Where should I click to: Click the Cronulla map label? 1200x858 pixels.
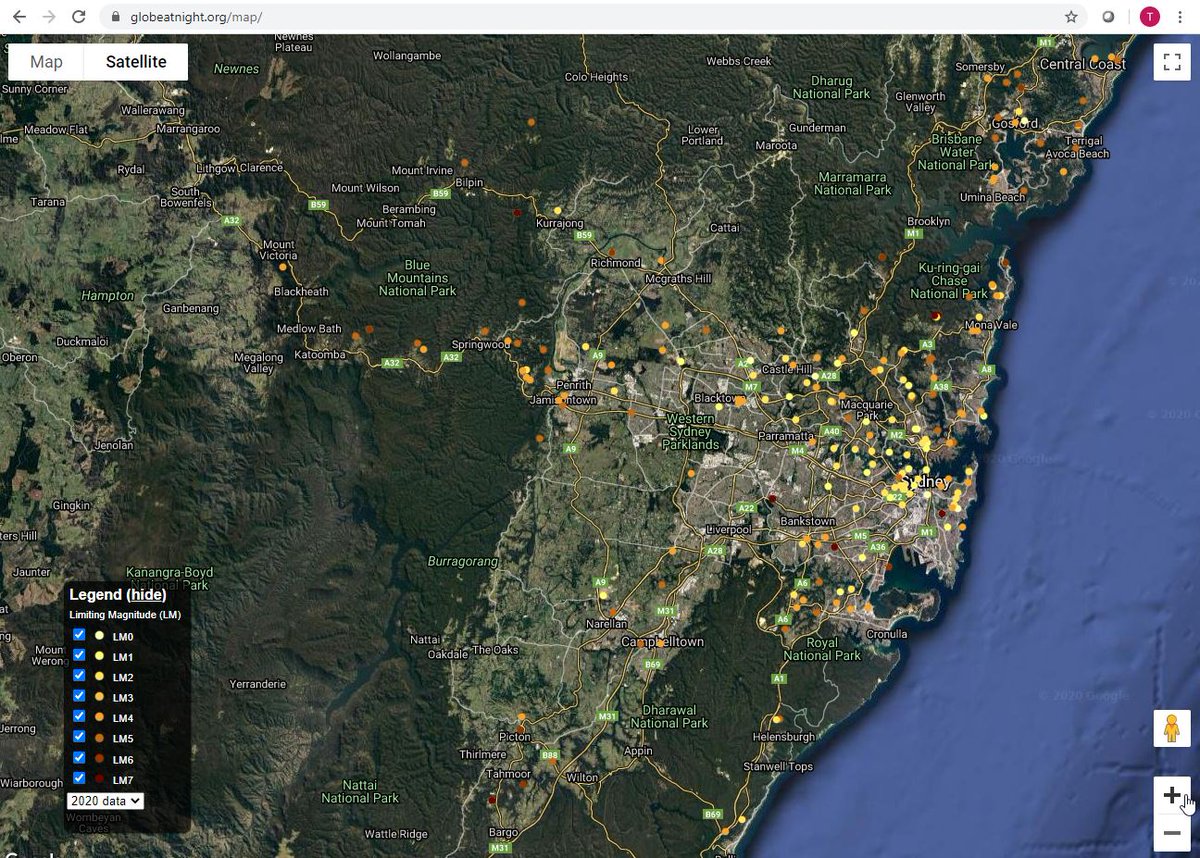click(887, 634)
